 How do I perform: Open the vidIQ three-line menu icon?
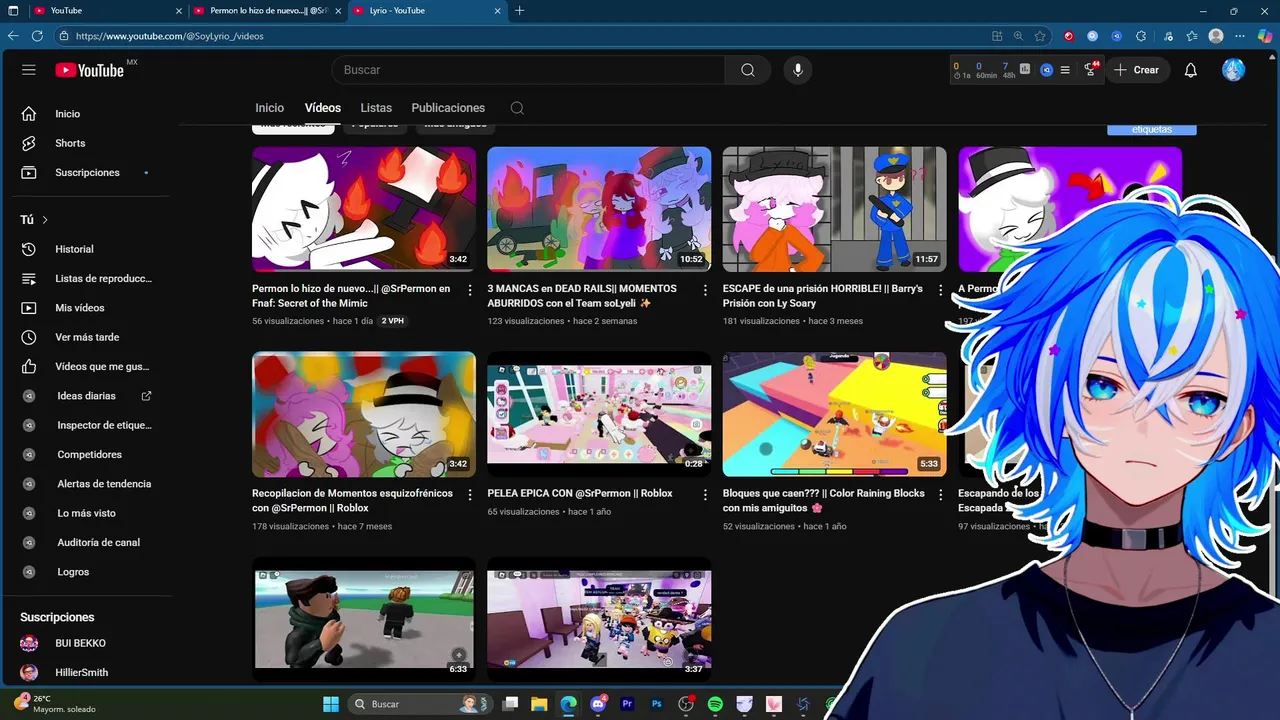point(1065,70)
